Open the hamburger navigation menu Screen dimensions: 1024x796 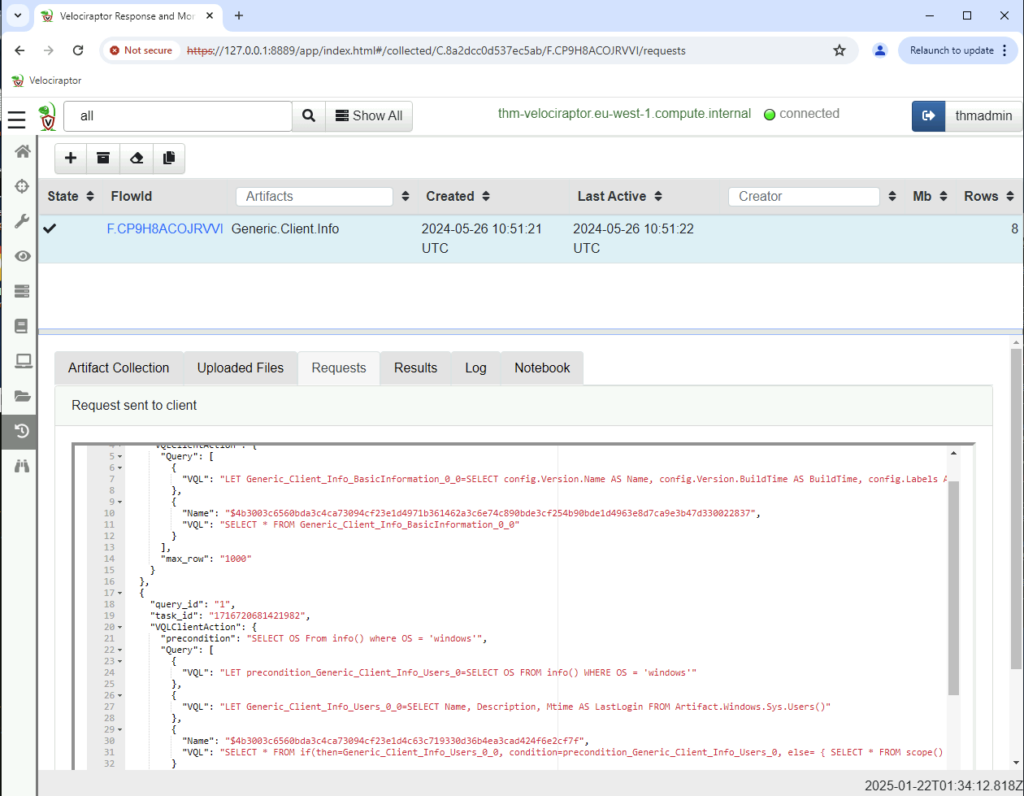tap(17, 119)
